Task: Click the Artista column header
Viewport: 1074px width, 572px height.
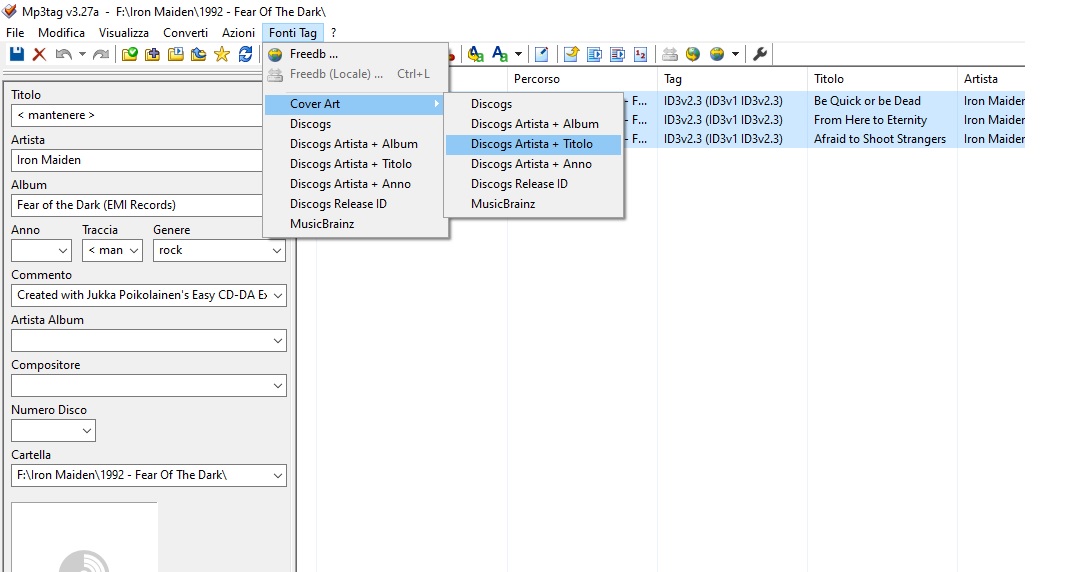Action: (x=992, y=79)
